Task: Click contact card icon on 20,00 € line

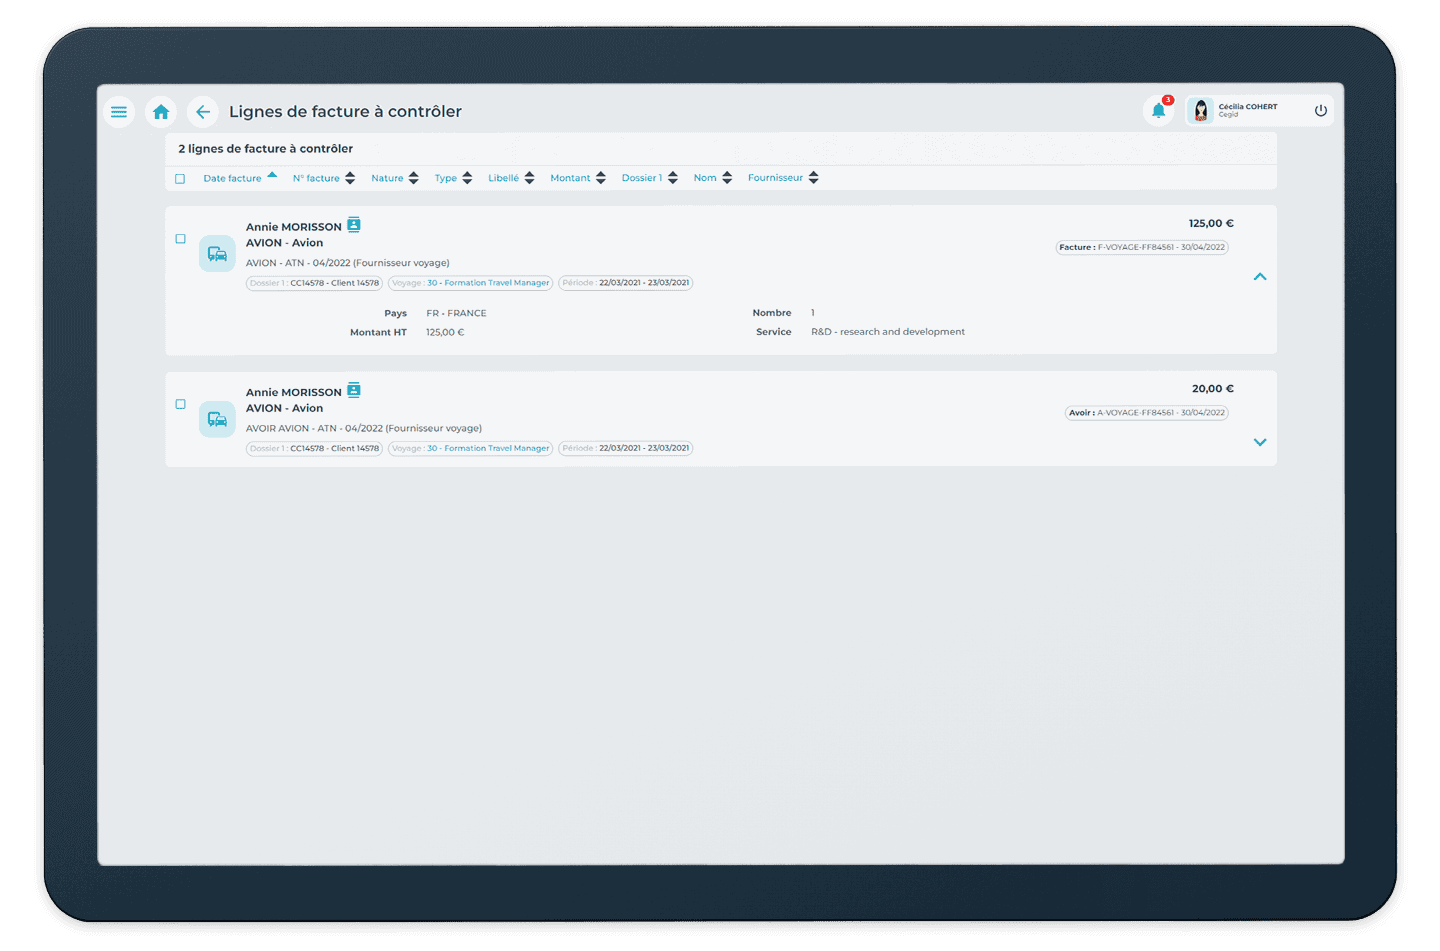Action: [353, 390]
